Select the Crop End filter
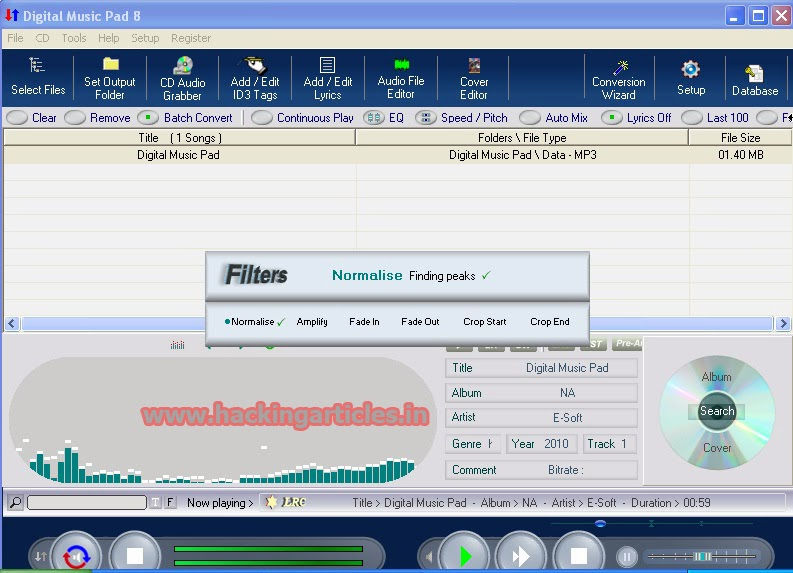This screenshot has width=793, height=573. [x=550, y=322]
